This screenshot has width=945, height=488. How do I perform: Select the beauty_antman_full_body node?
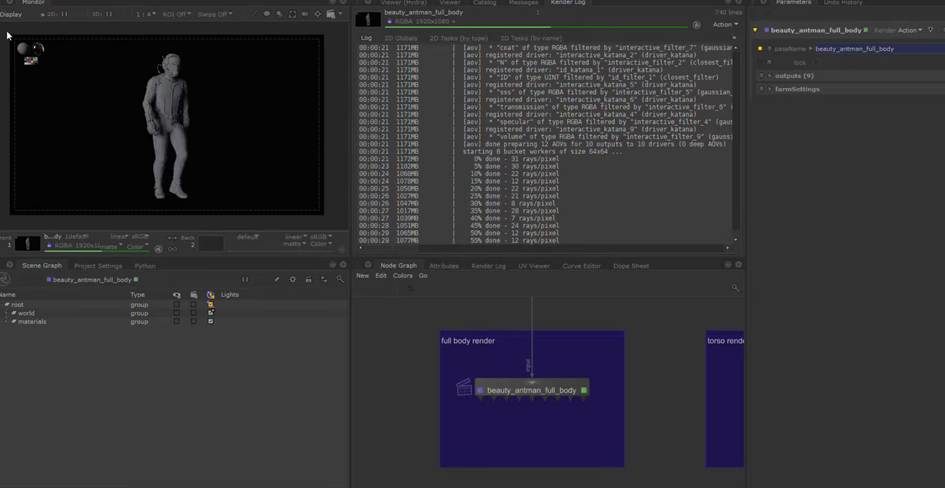click(x=531, y=390)
